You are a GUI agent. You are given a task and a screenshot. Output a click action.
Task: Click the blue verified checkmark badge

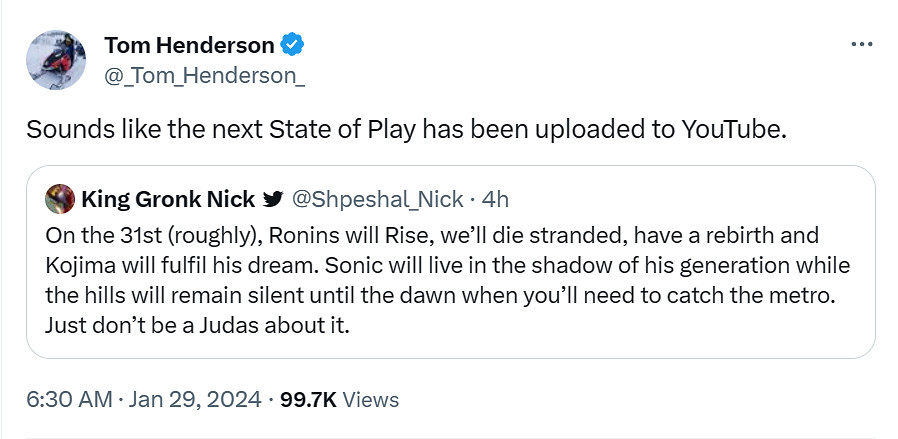292,45
